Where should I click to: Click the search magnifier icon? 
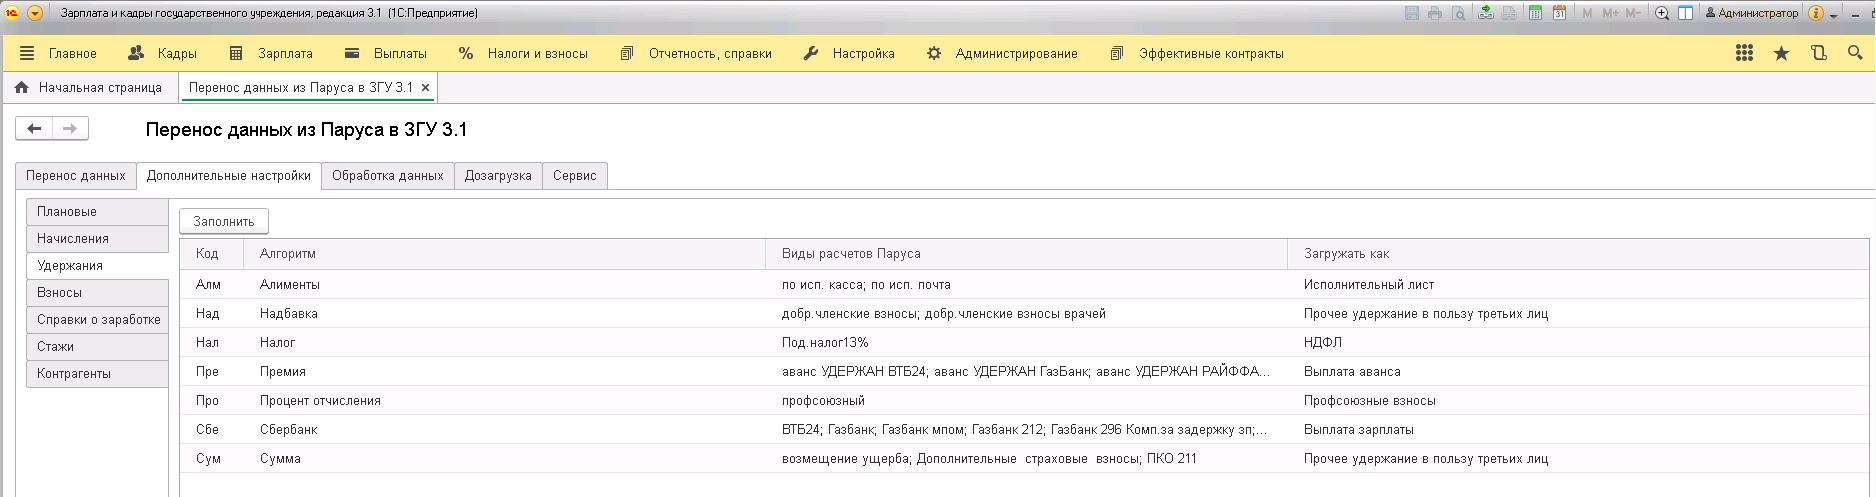point(1854,53)
